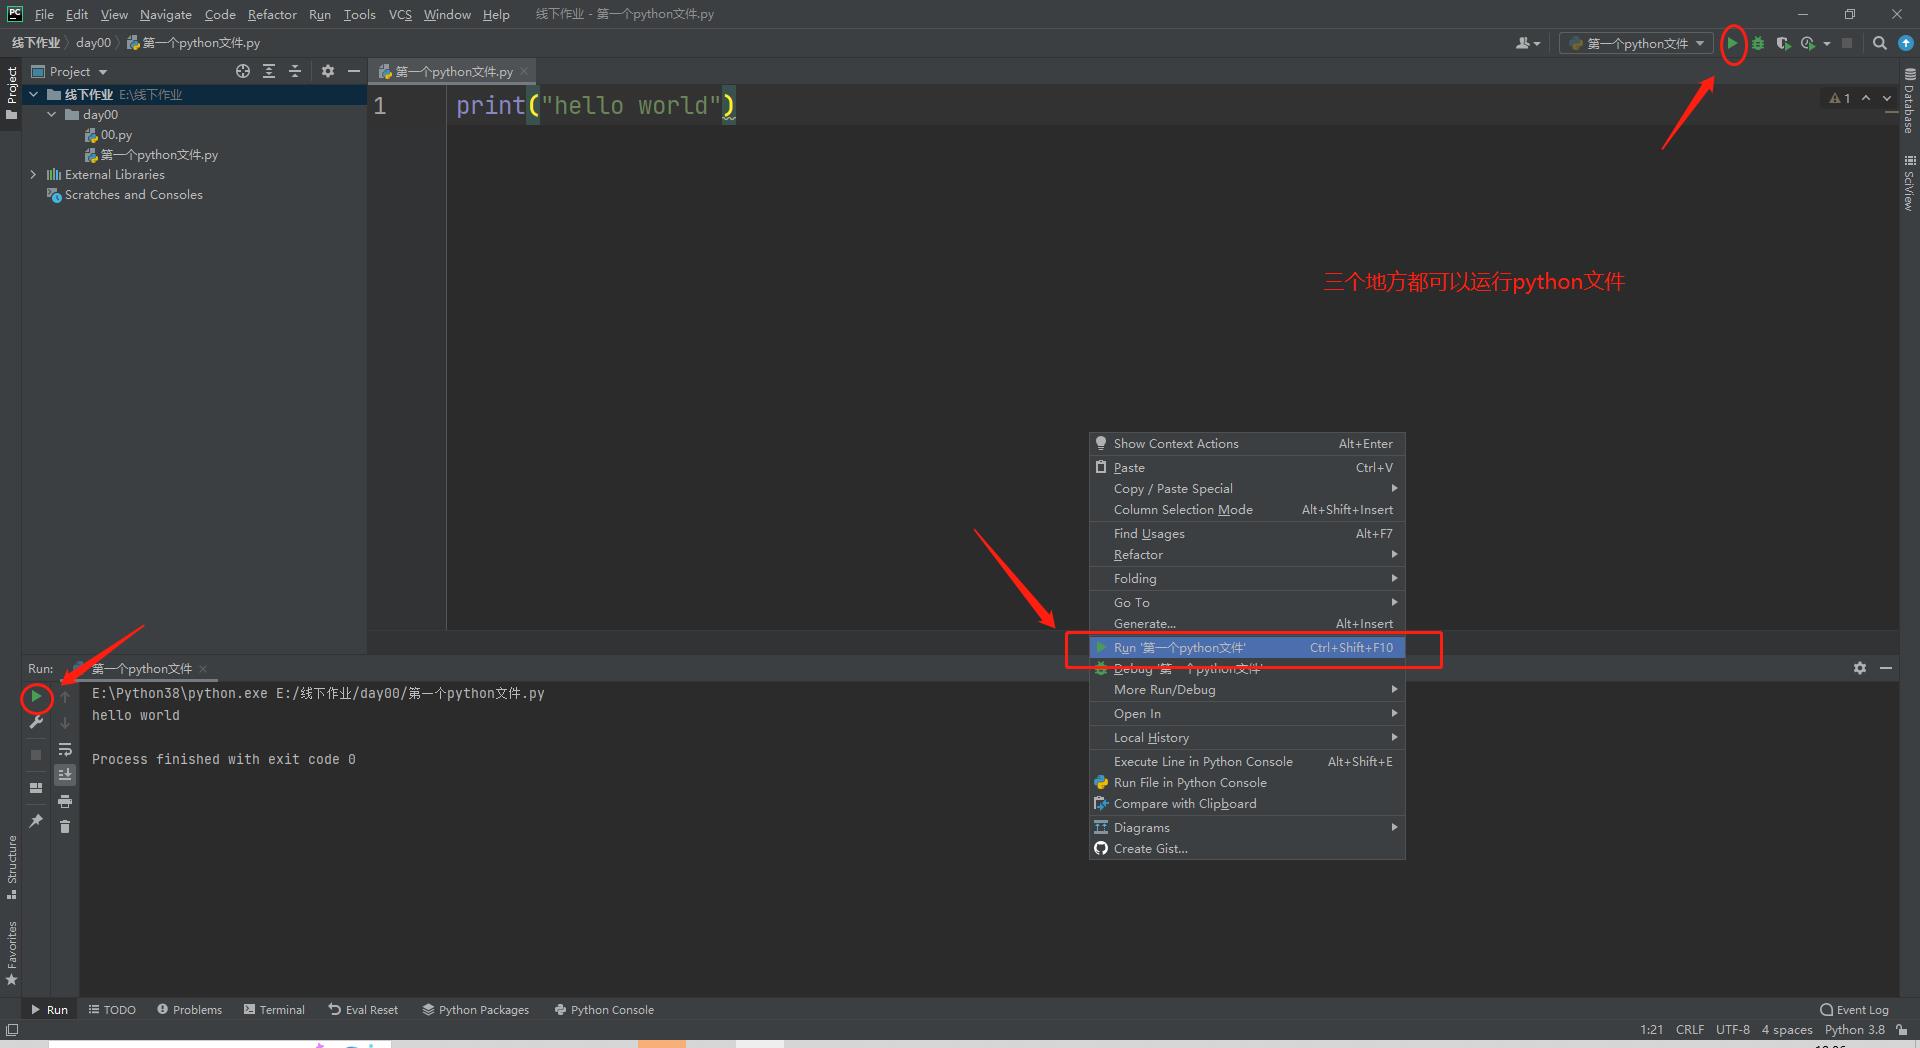Open the Favorites side tab
The height and width of the screenshot is (1048, 1920).
(x=12, y=952)
